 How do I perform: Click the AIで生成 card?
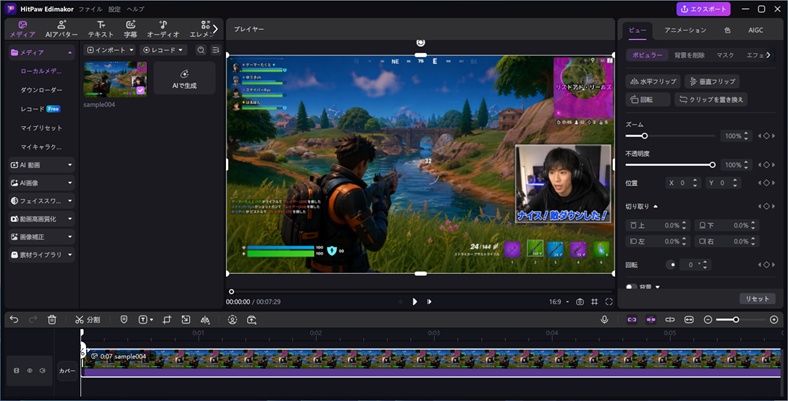[184, 78]
